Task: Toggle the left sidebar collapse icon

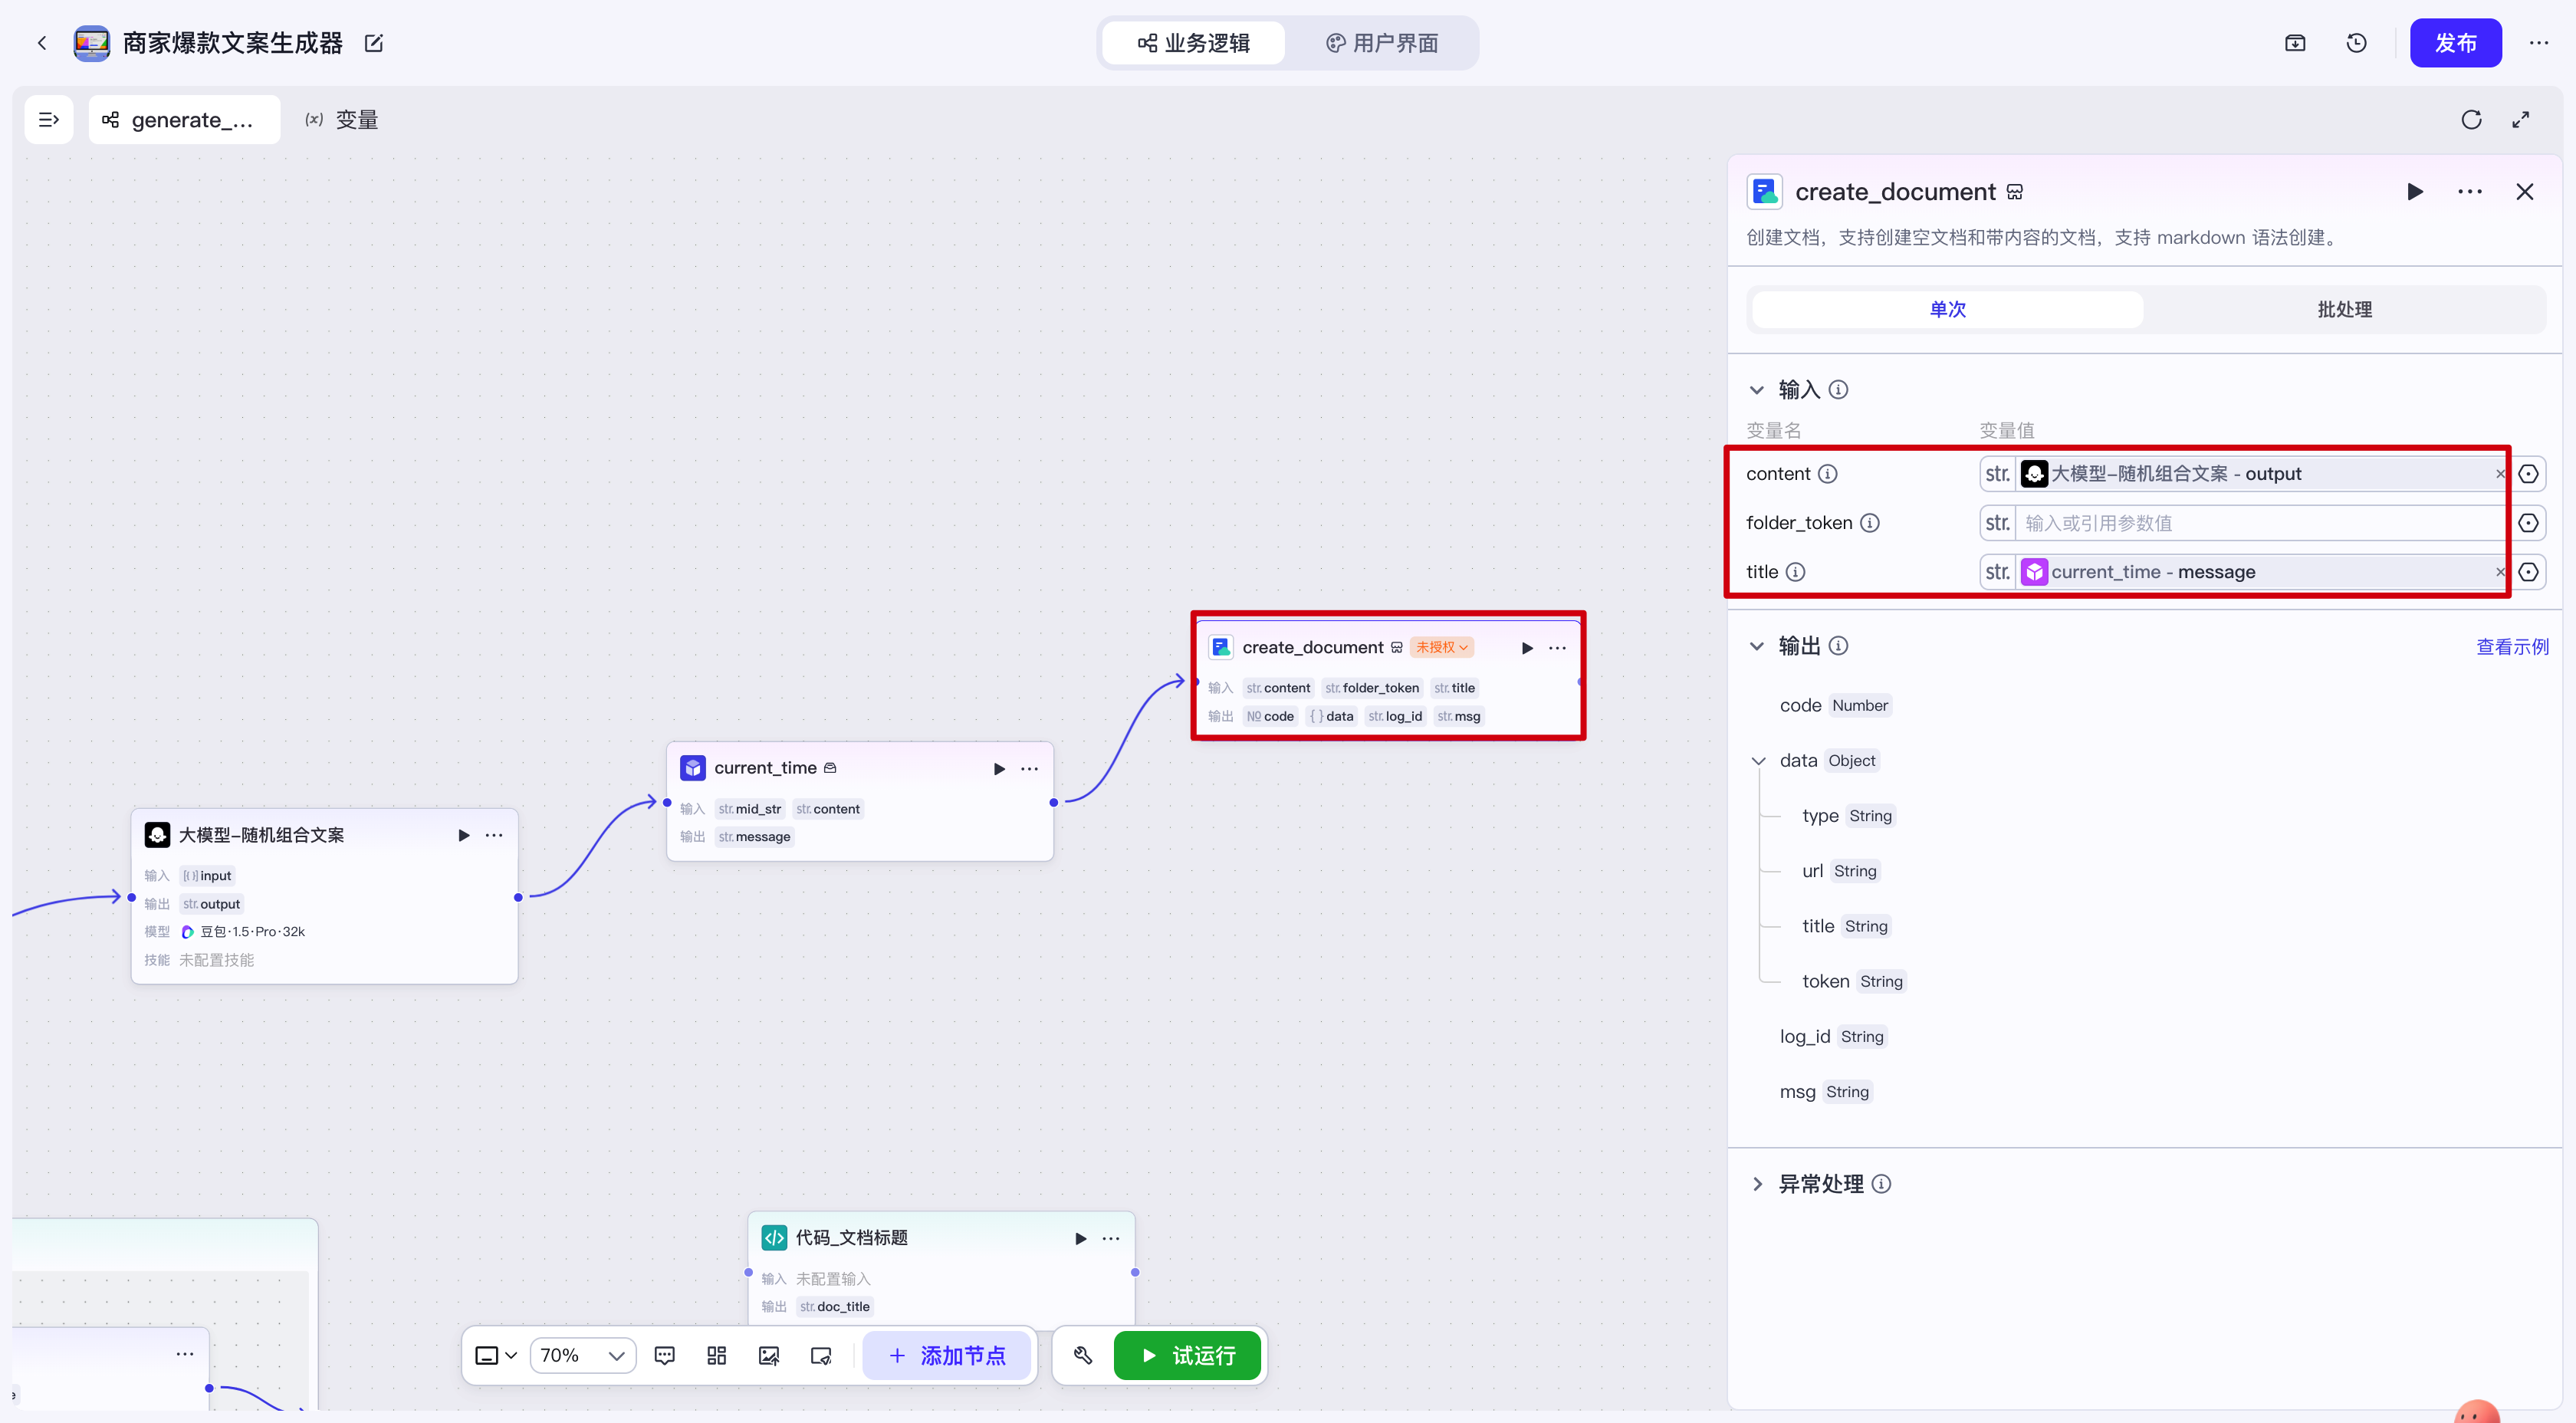Action: 48,120
